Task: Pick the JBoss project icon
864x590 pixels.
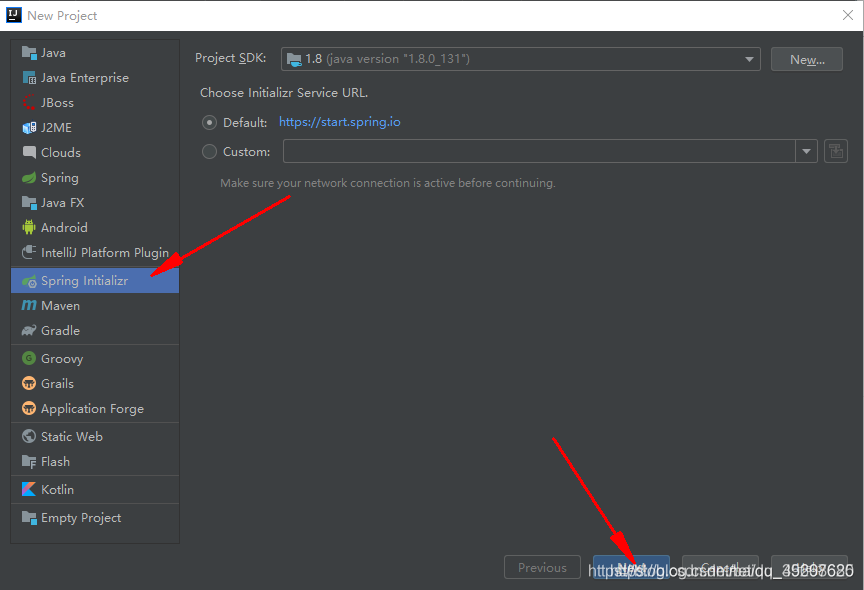Action: [x=29, y=102]
